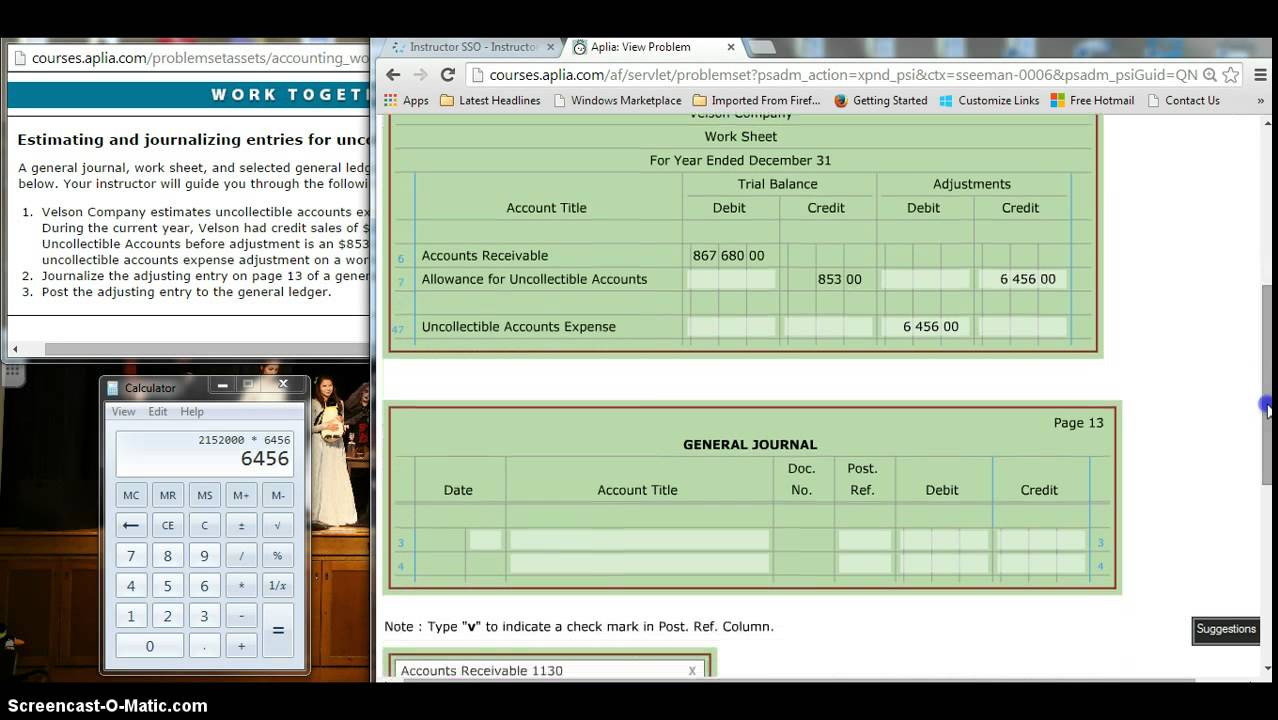Image resolution: width=1278 pixels, height=720 pixels.
Task: Open the Apps shortcut in the bookmarks bar
Action: [406, 100]
